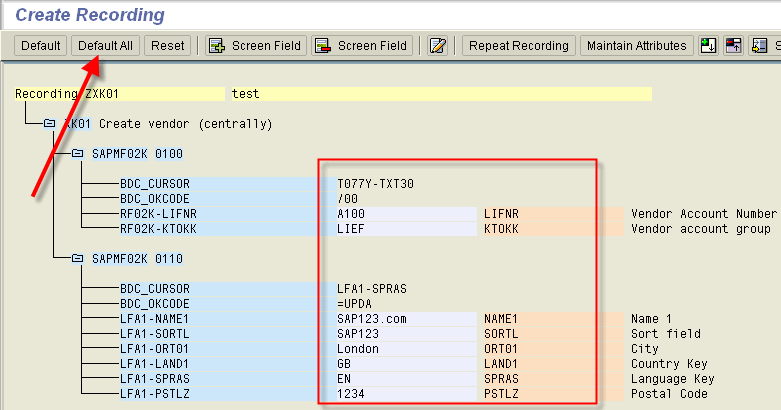The image size is (781, 410).
Task: Click the Postal Code value field 1234
Action: [405, 394]
